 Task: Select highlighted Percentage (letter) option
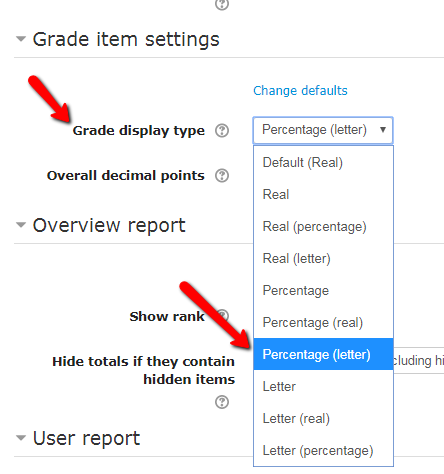323,354
